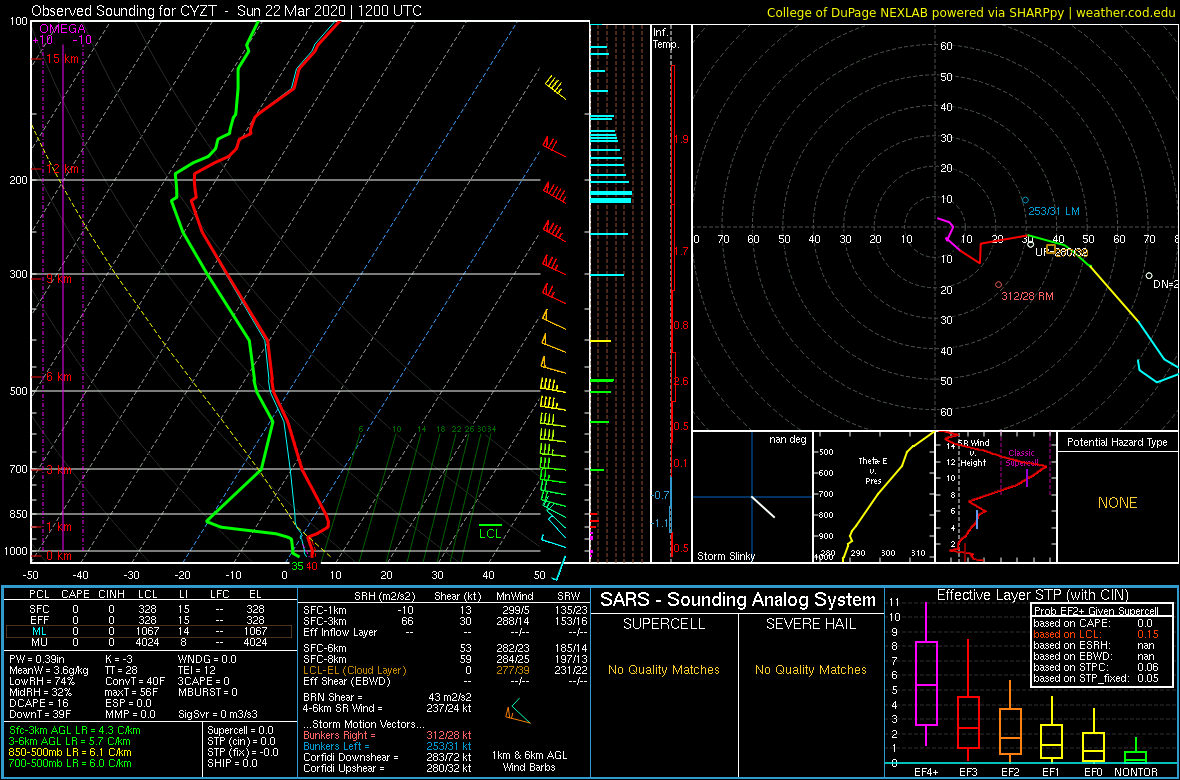Click the SARS - Sounding Analog System heading
1180x780 pixels.
pos(738,600)
